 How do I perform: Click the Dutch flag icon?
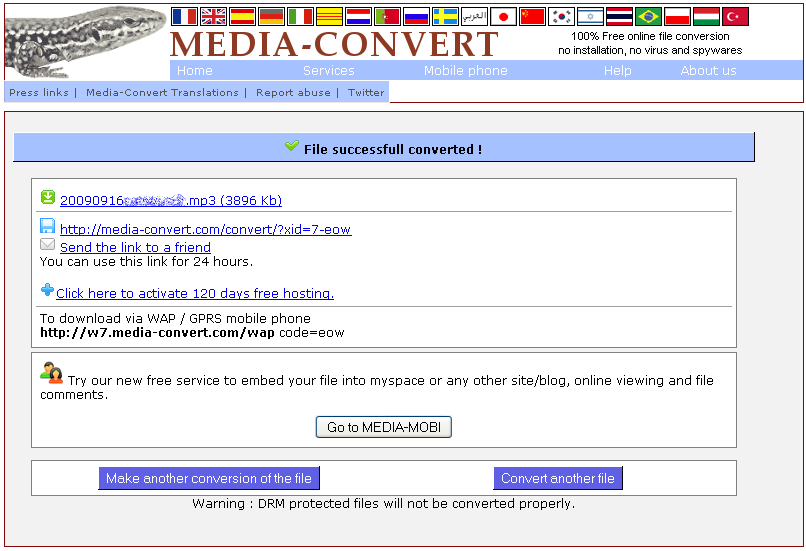point(358,16)
